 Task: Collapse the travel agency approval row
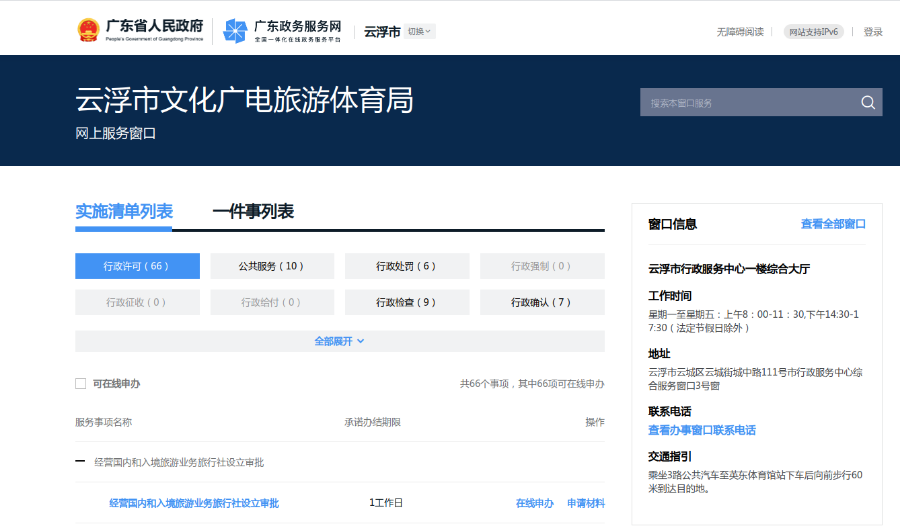[x=80, y=462]
